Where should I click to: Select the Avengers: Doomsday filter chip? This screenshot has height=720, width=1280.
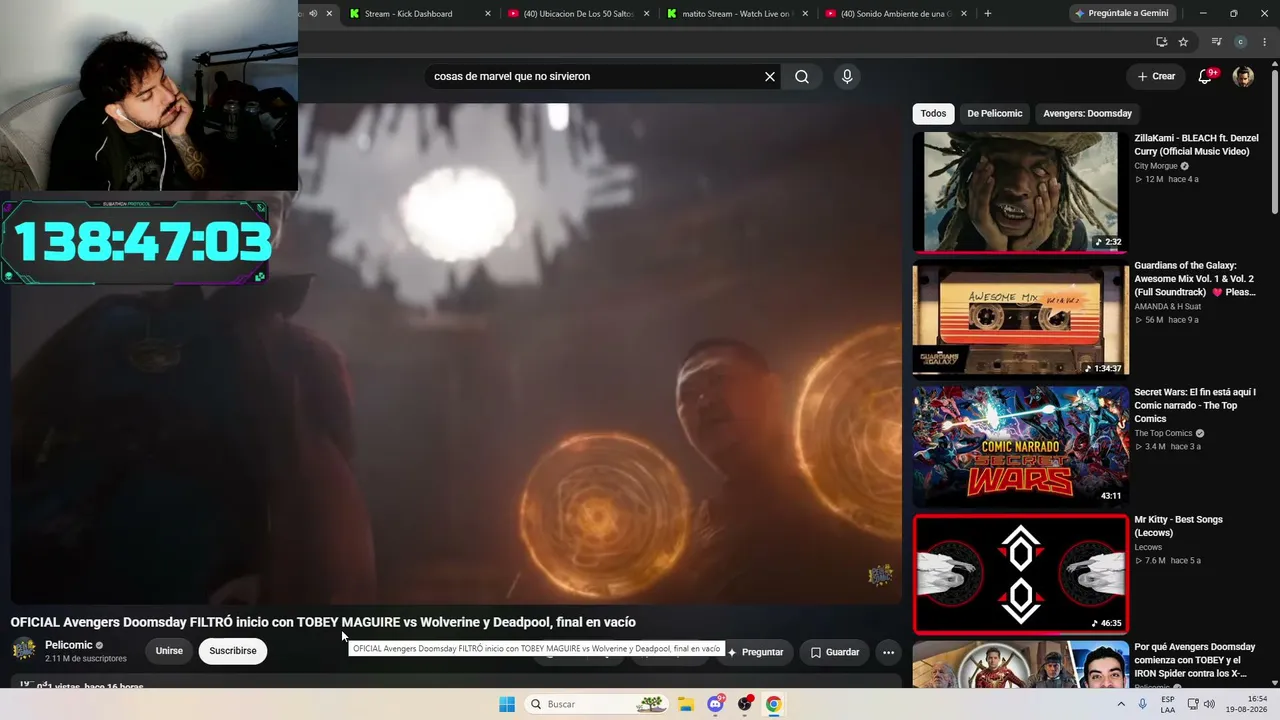[1088, 113]
